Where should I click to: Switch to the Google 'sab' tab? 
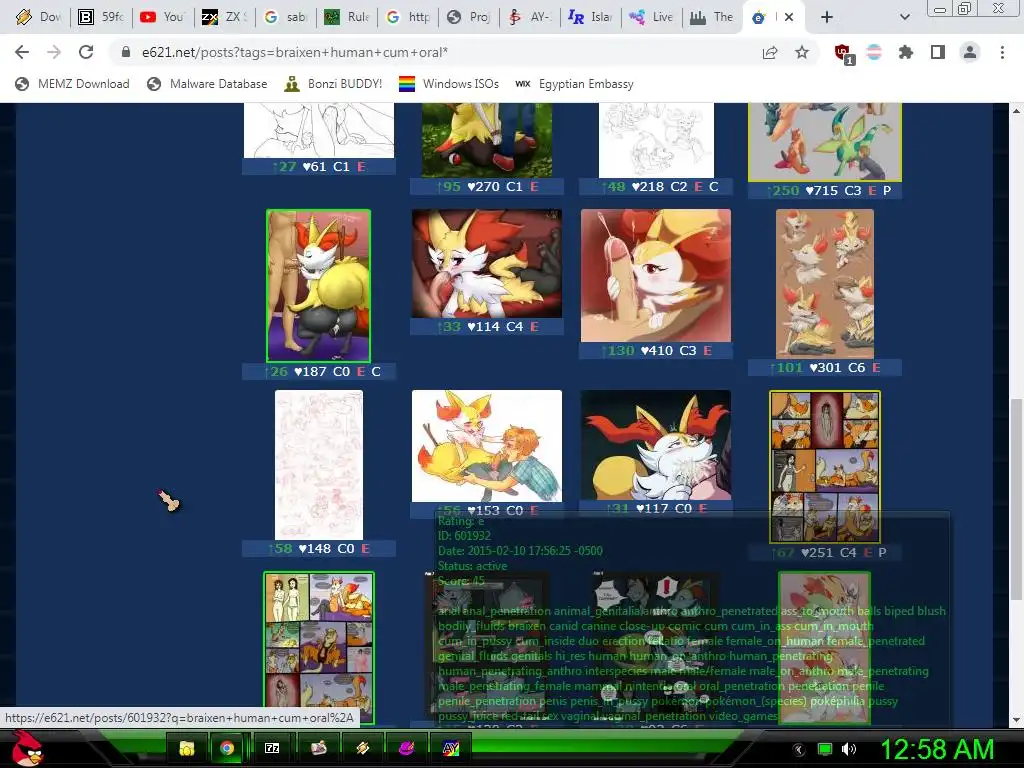point(285,17)
